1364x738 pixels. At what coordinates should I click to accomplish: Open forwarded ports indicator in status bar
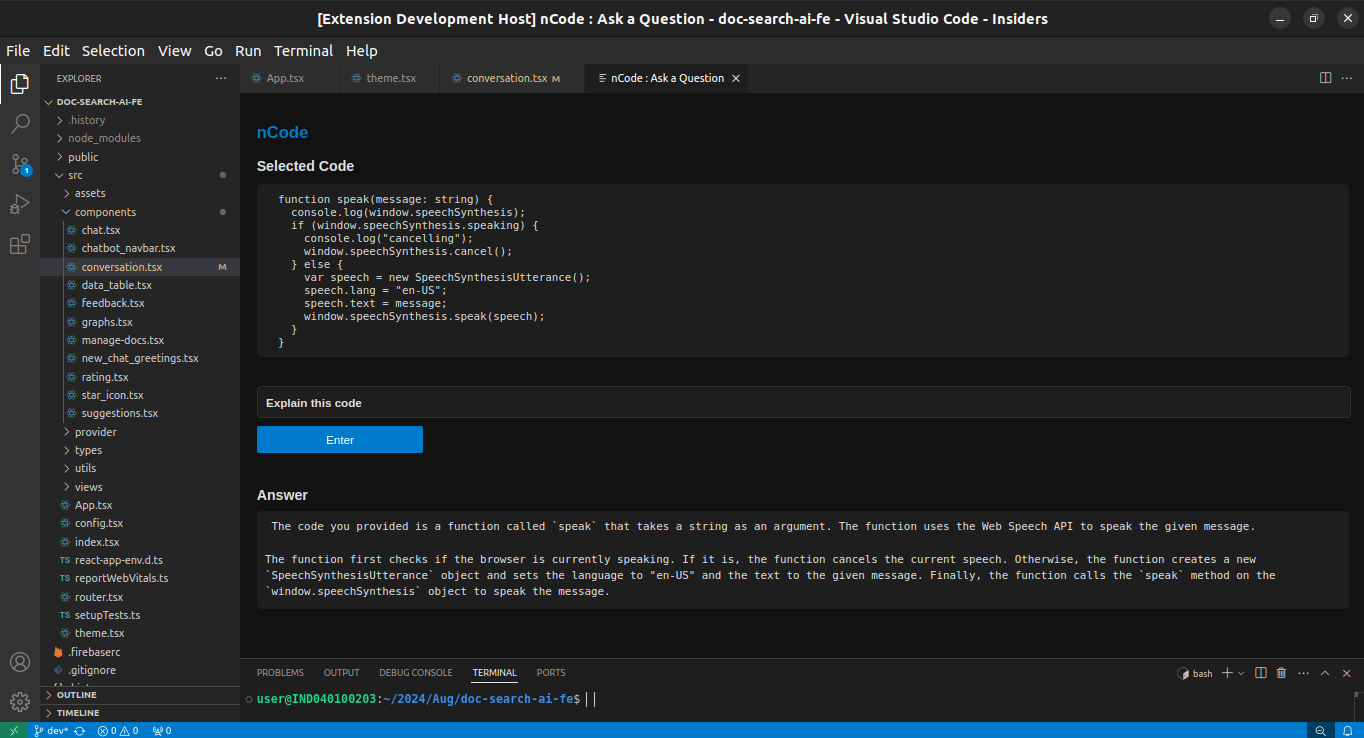point(162,730)
